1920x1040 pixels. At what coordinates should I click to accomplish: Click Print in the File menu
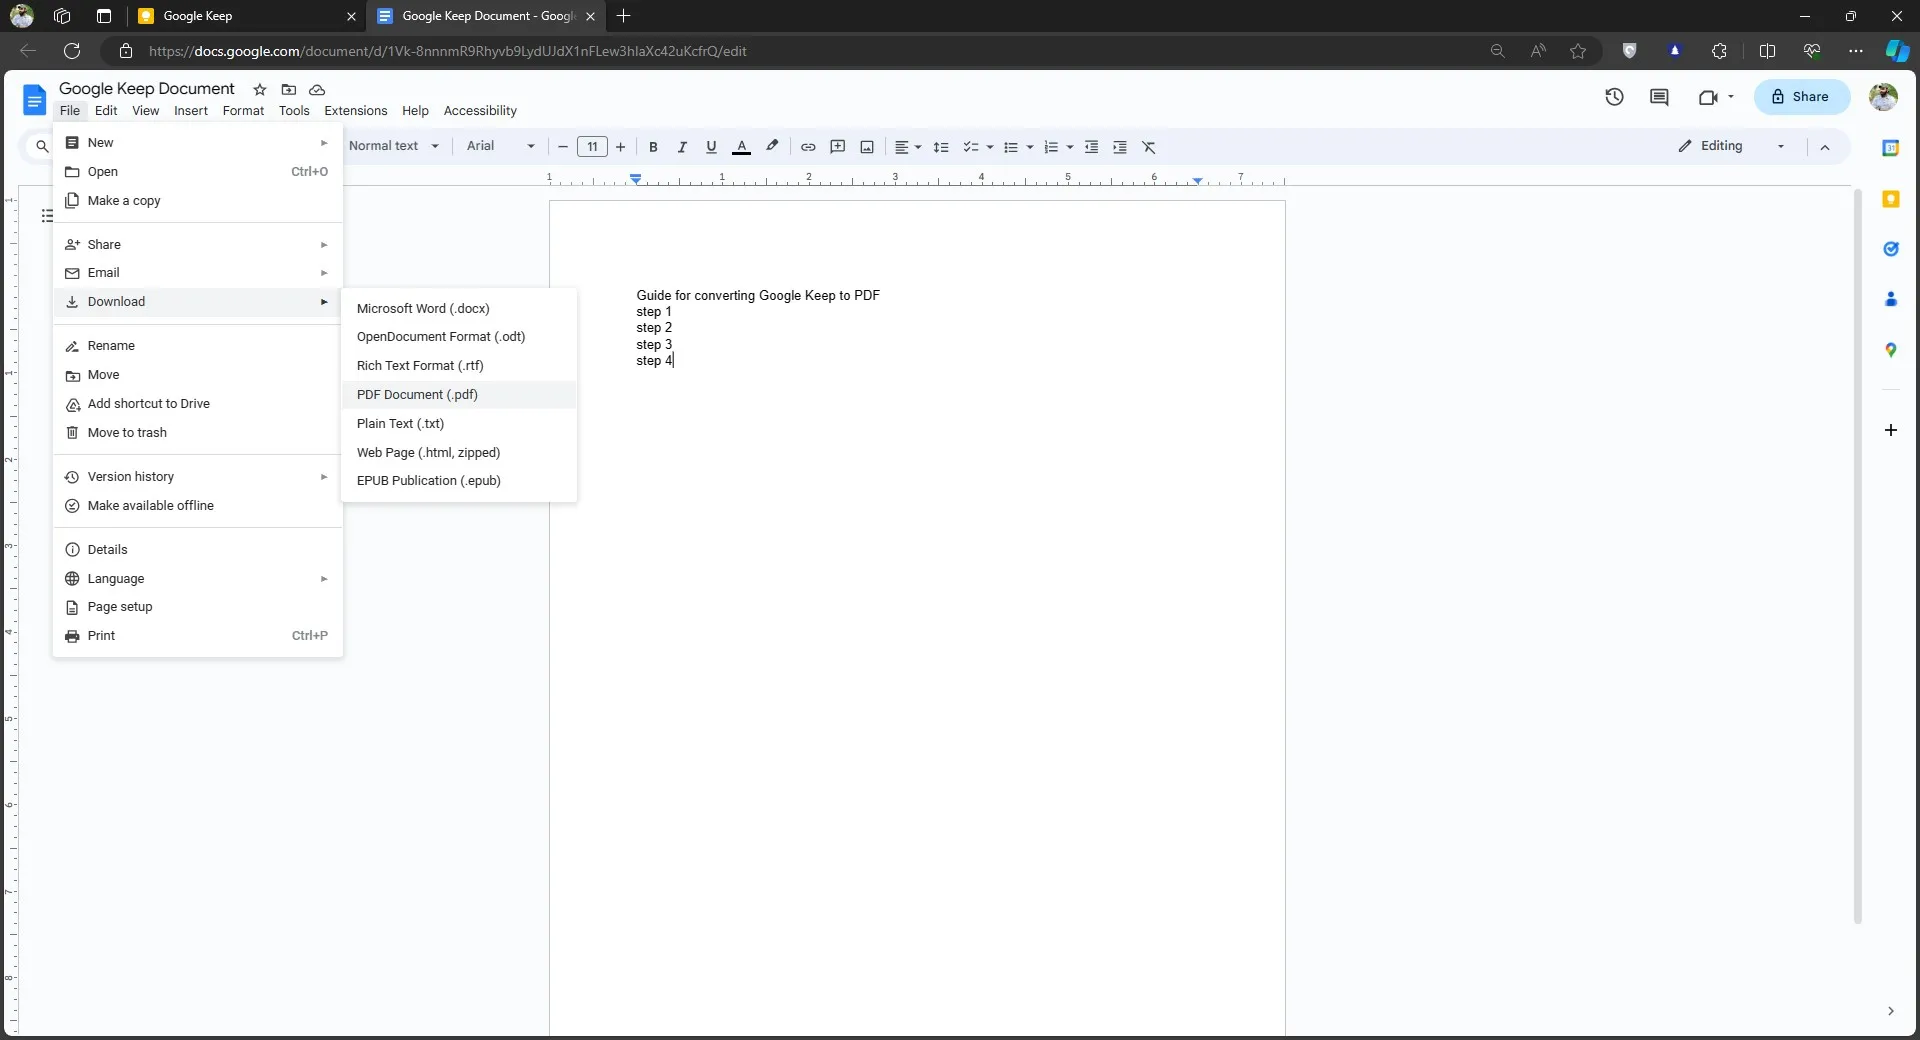[x=198, y=636]
